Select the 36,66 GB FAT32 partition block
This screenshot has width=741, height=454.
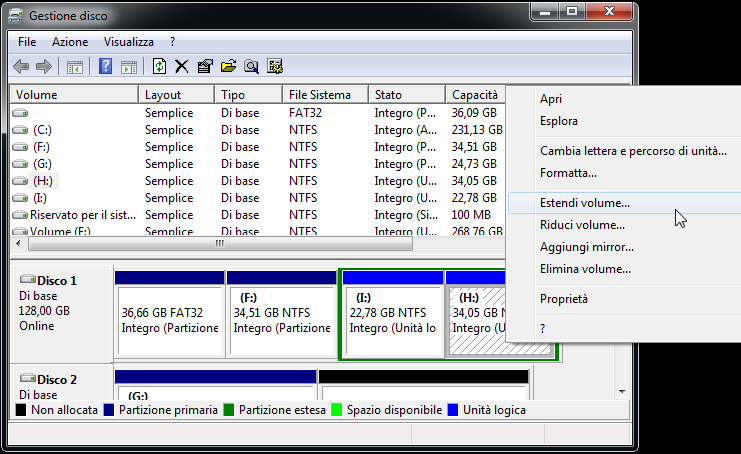(x=170, y=313)
